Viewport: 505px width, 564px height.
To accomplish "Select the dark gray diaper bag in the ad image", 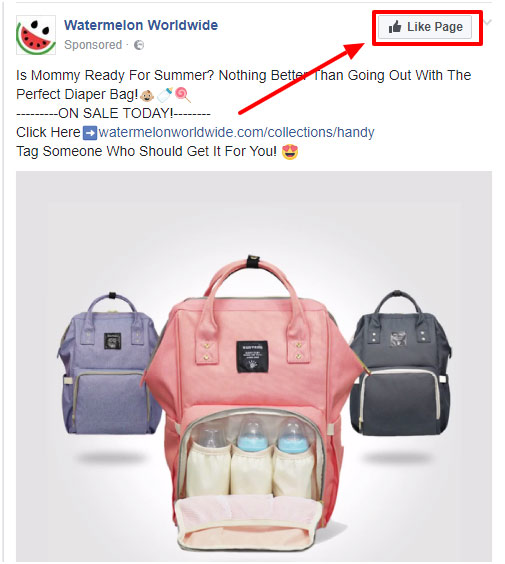I will 400,363.
